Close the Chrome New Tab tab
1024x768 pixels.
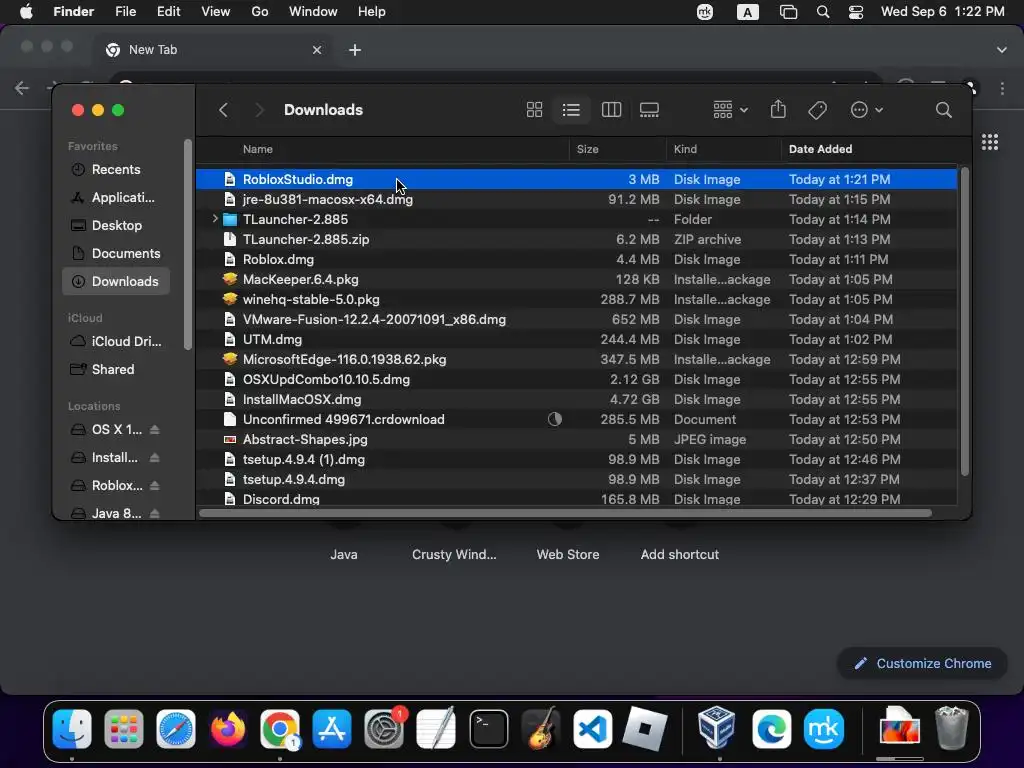coord(317,50)
